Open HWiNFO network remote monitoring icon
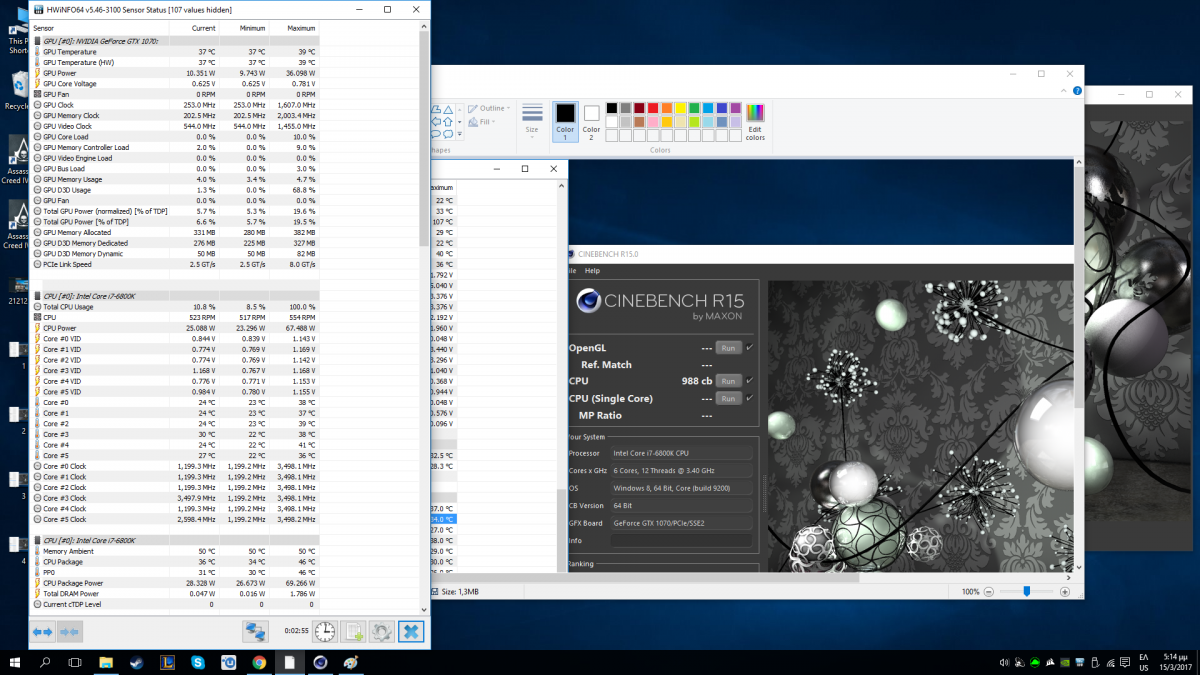1200x675 pixels. point(256,632)
